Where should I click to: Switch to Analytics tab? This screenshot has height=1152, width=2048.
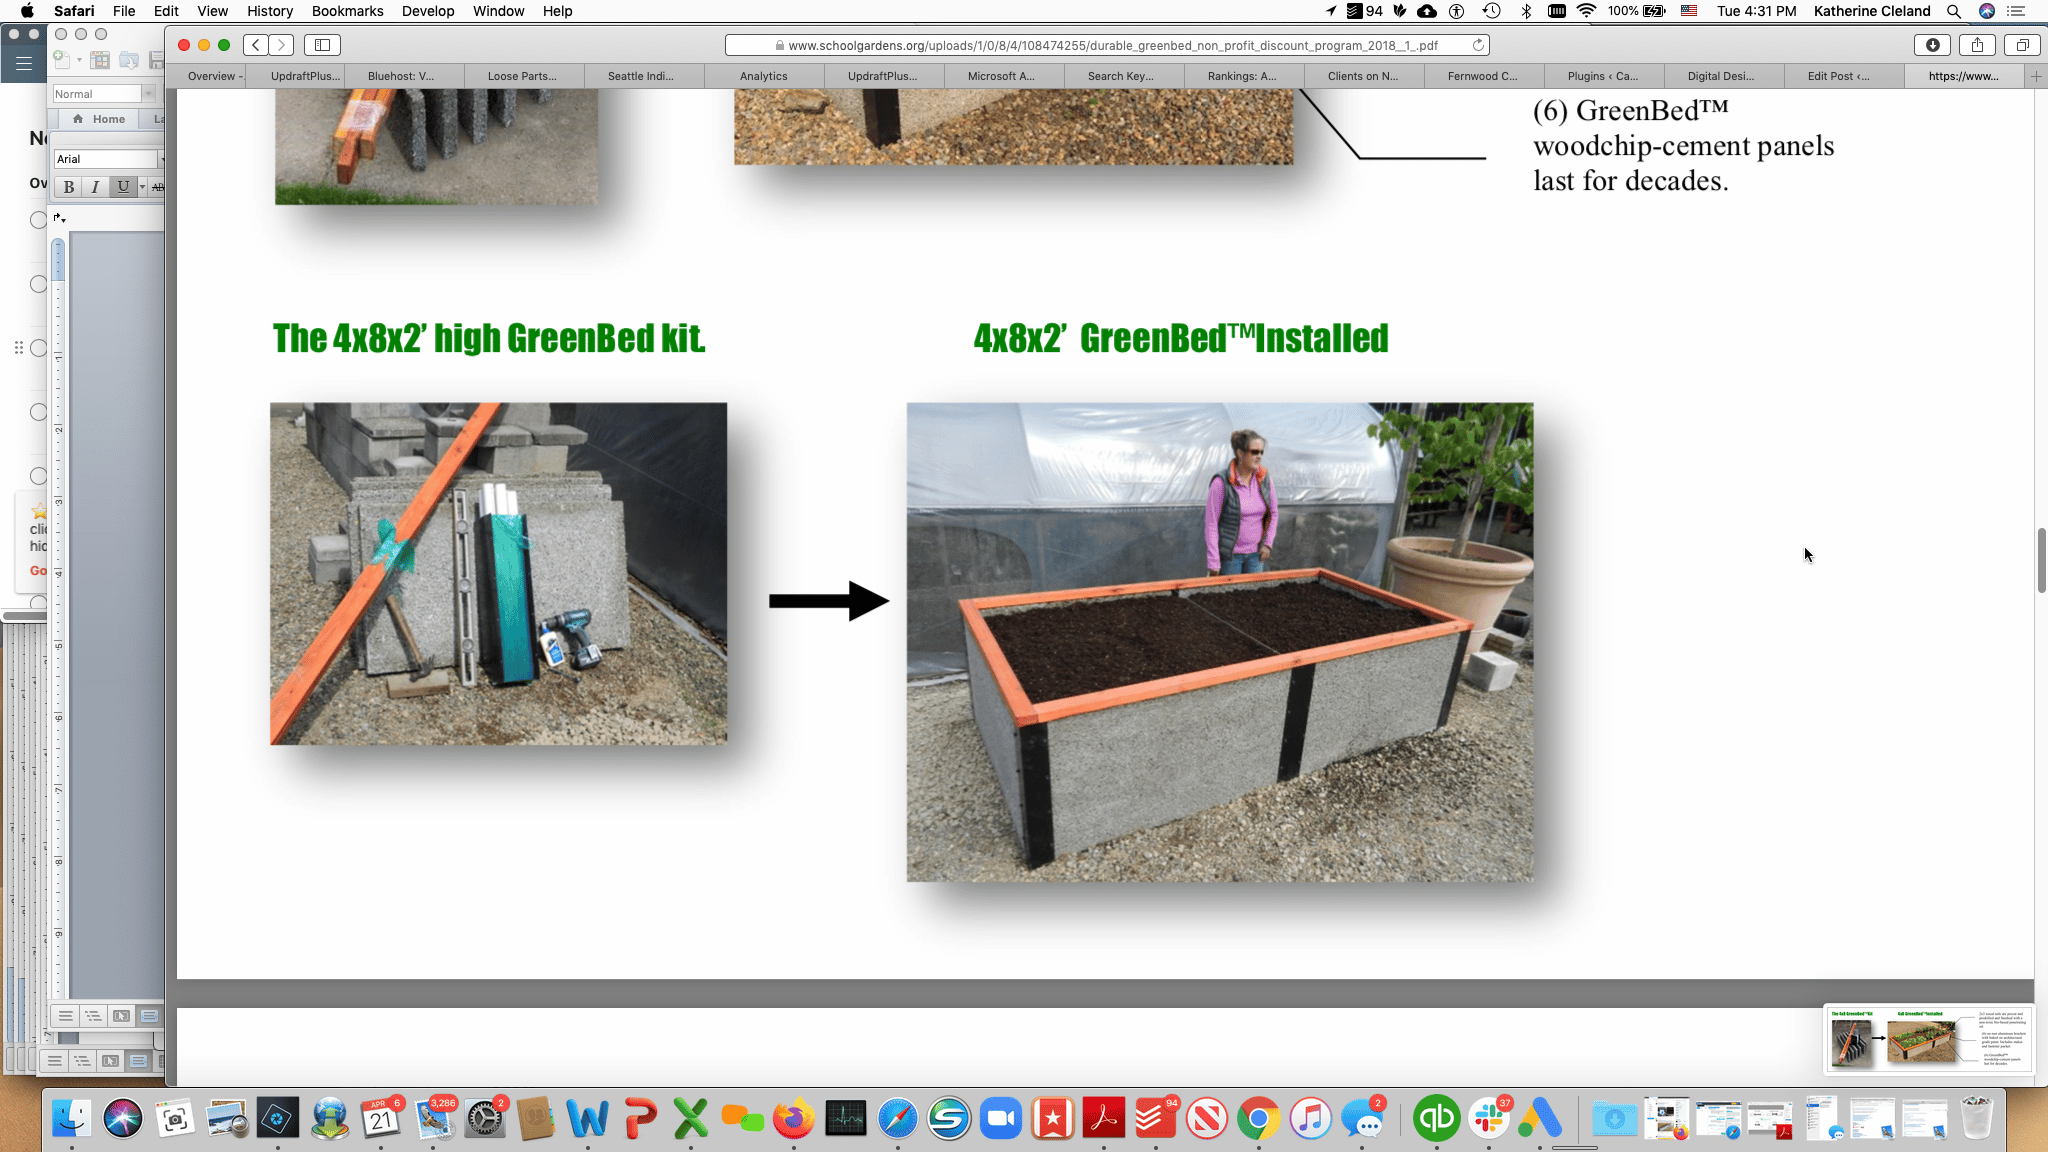764,76
